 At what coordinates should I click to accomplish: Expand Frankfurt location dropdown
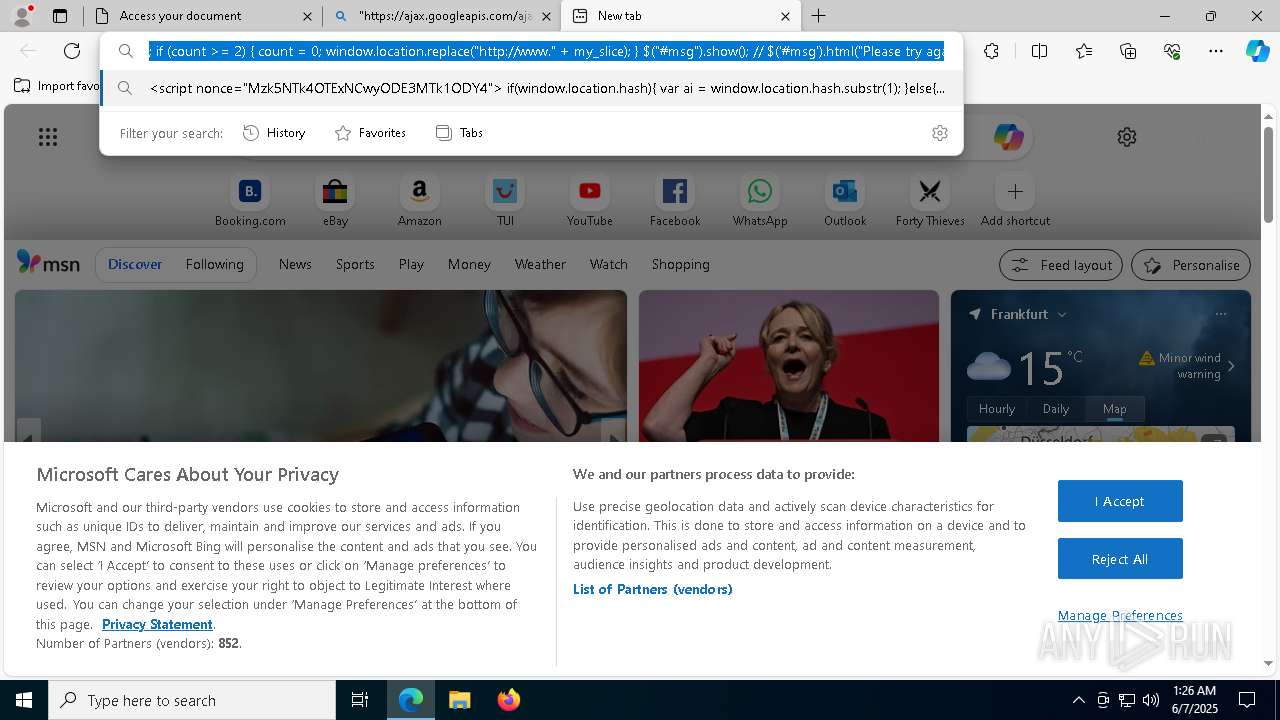click(1062, 314)
